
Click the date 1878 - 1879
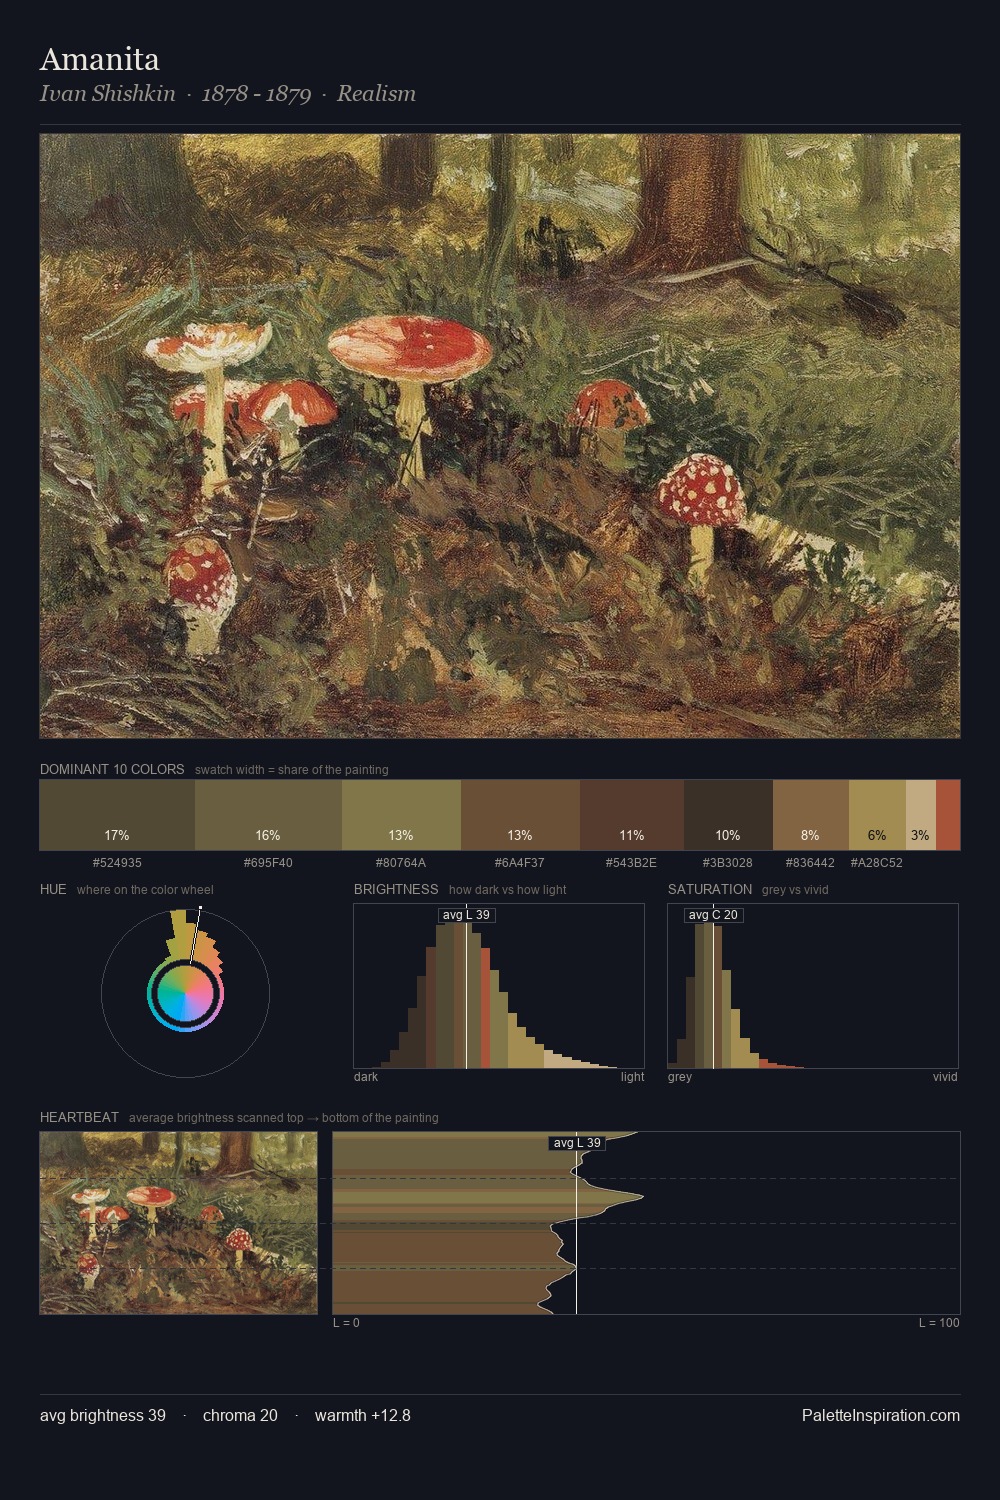click(256, 94)
